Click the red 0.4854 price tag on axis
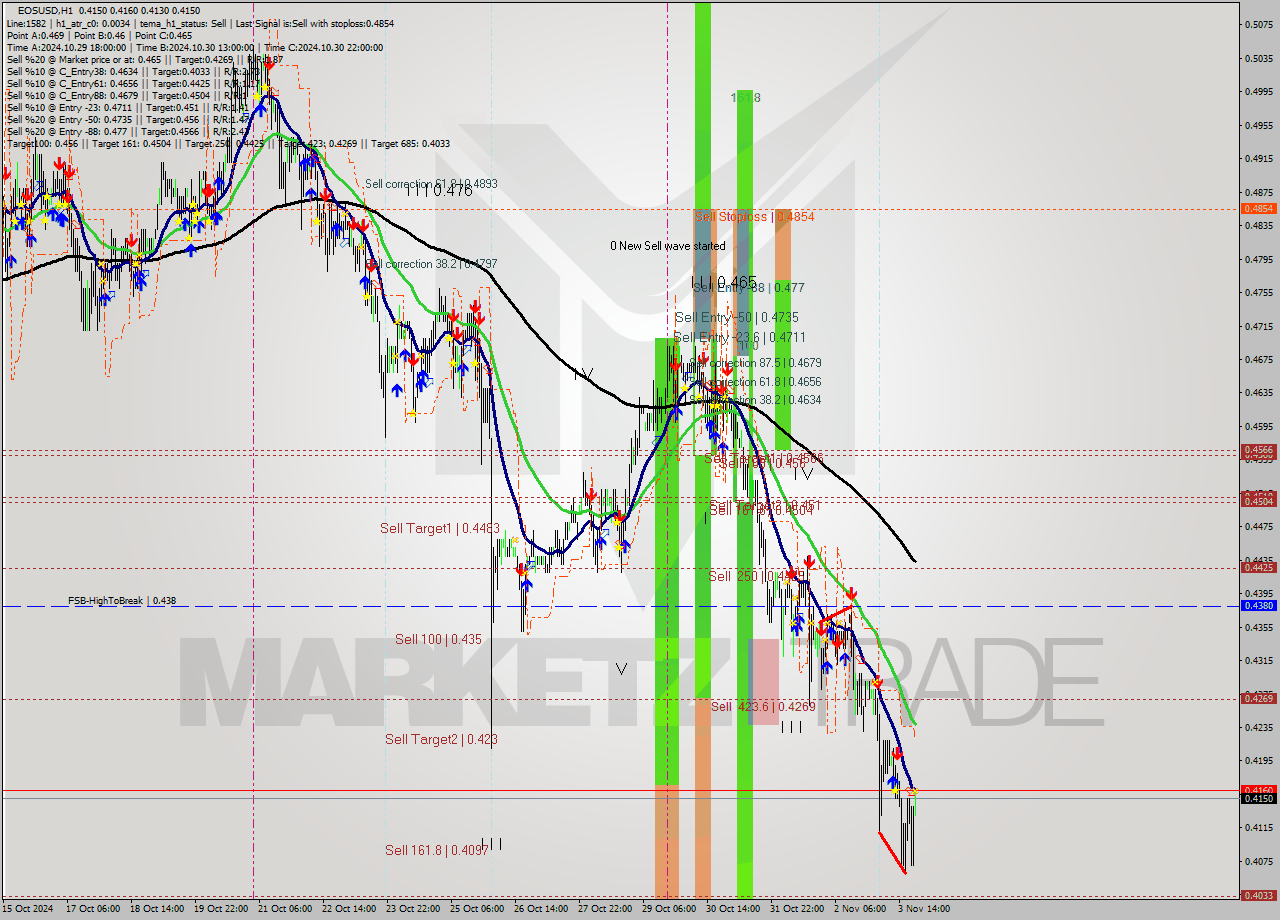Image resolution: width=1280 pixels, height=920 pixels. point(1258,208)
